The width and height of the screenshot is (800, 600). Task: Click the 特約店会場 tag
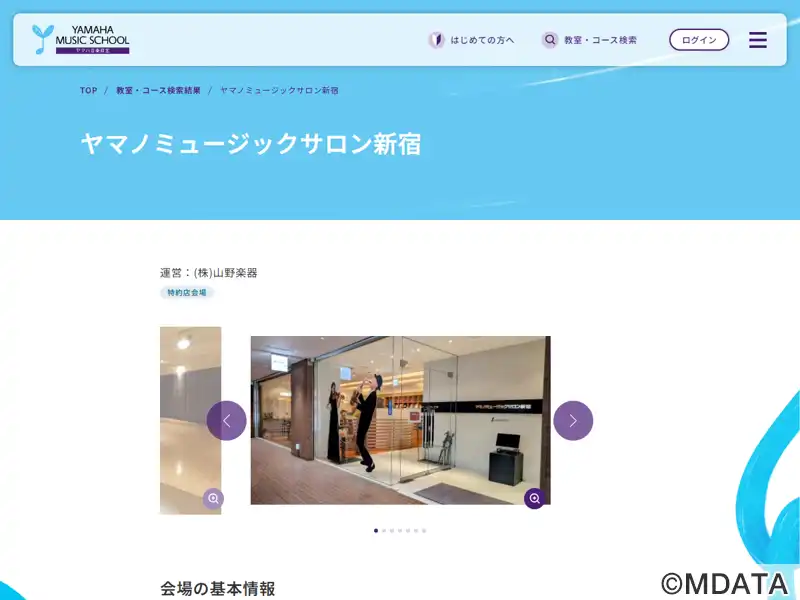coord(187,292)
